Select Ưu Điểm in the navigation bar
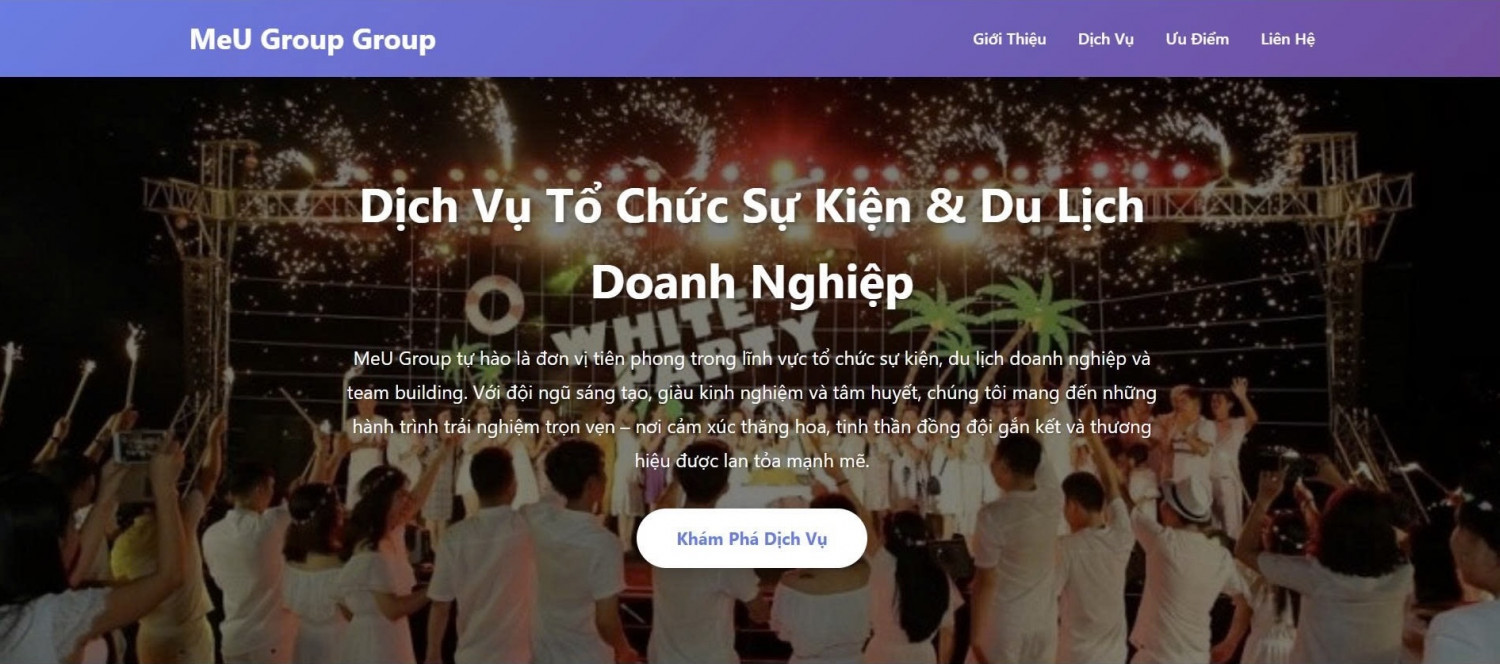 (1197, 39)
